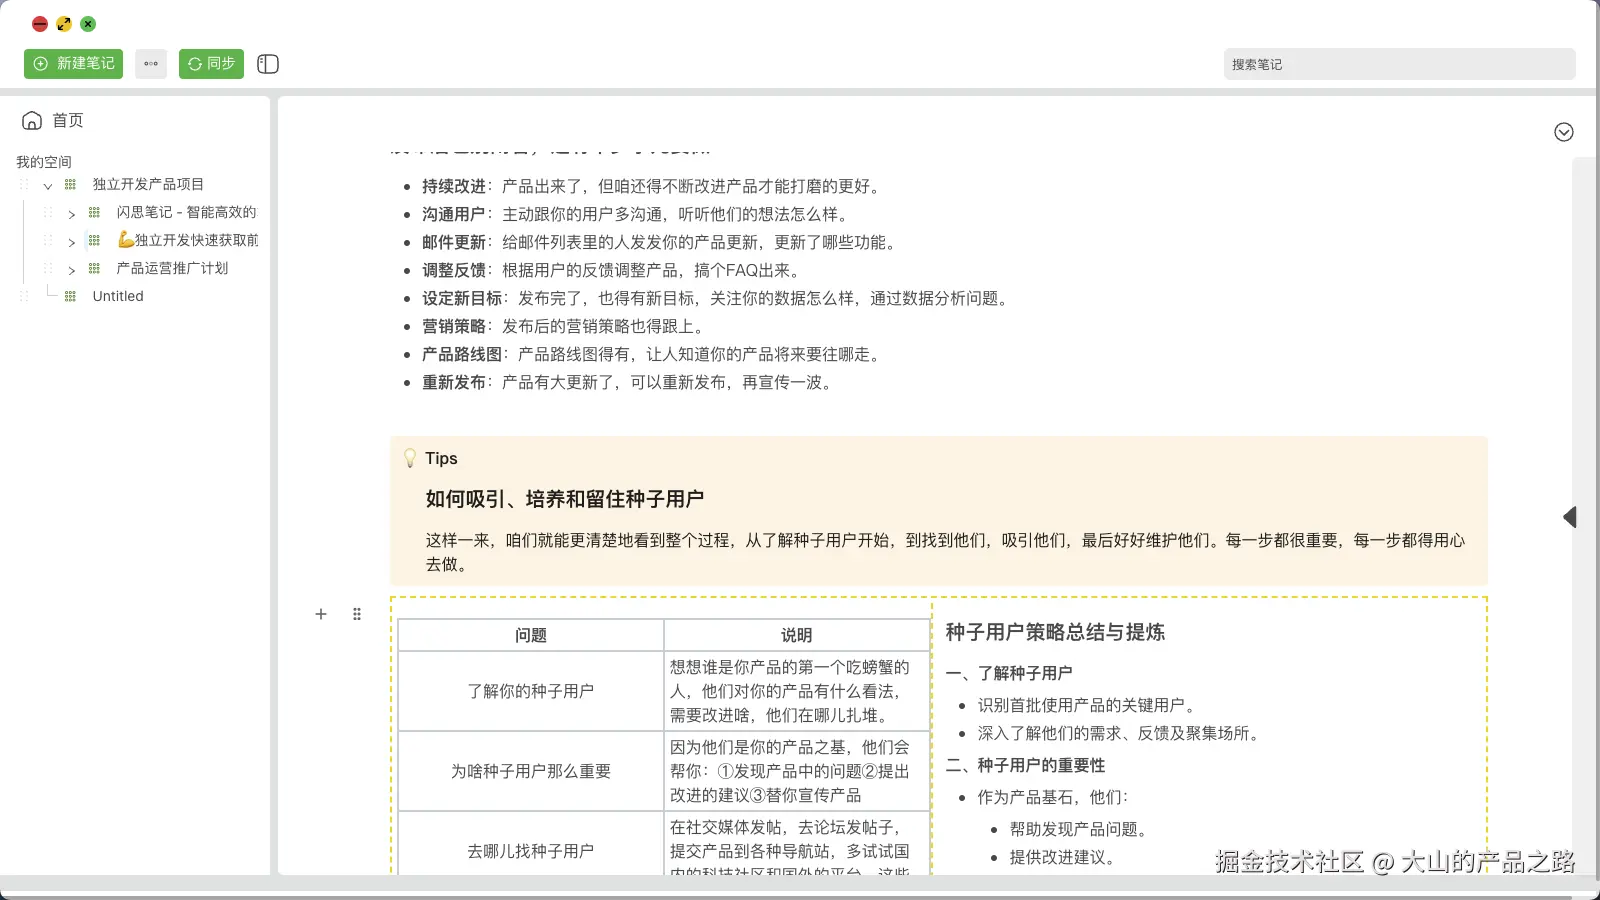This screenshot has width=1600, height=900.
Task: Expand the 闪思笔记 tree node
Action: tap(71, 213)
